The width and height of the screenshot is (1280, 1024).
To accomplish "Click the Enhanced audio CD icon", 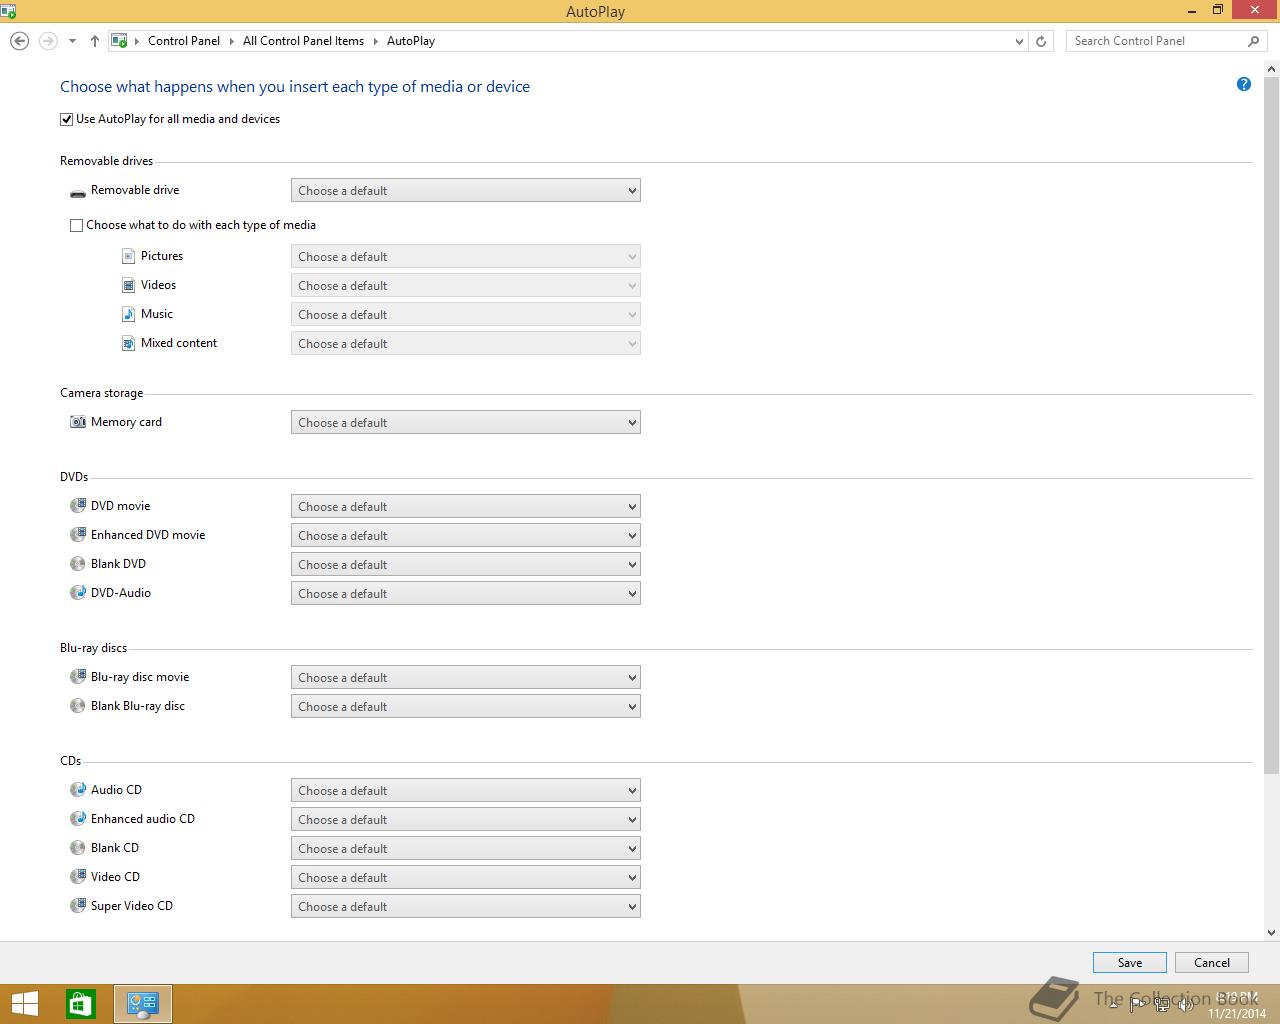I will 78,819.
